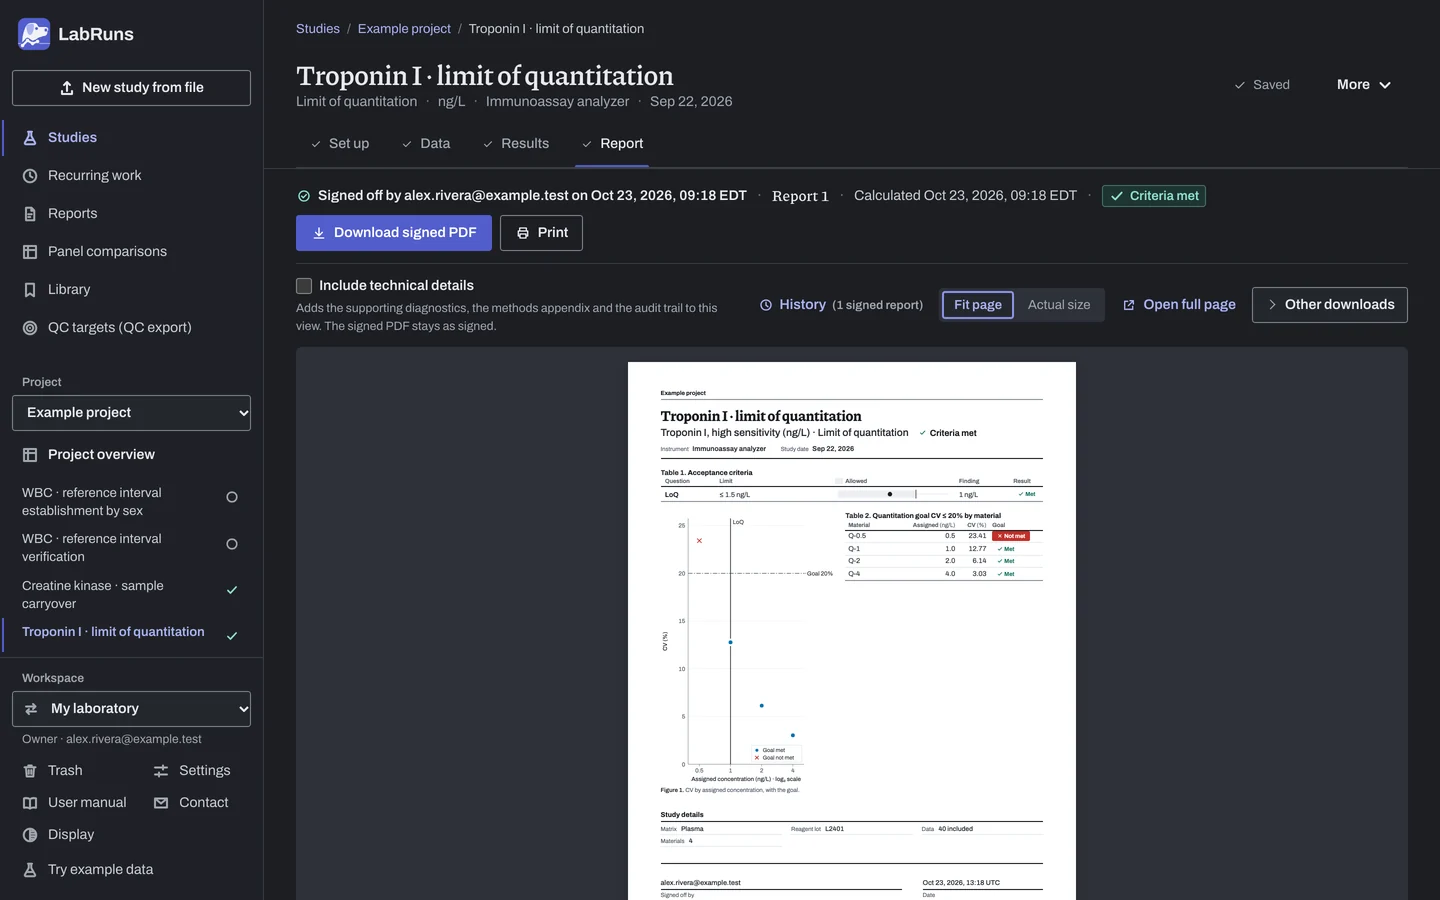This screenshot has height=900, width=1440.
Task: Click Download signed PDF button
Action: [394, 233]
